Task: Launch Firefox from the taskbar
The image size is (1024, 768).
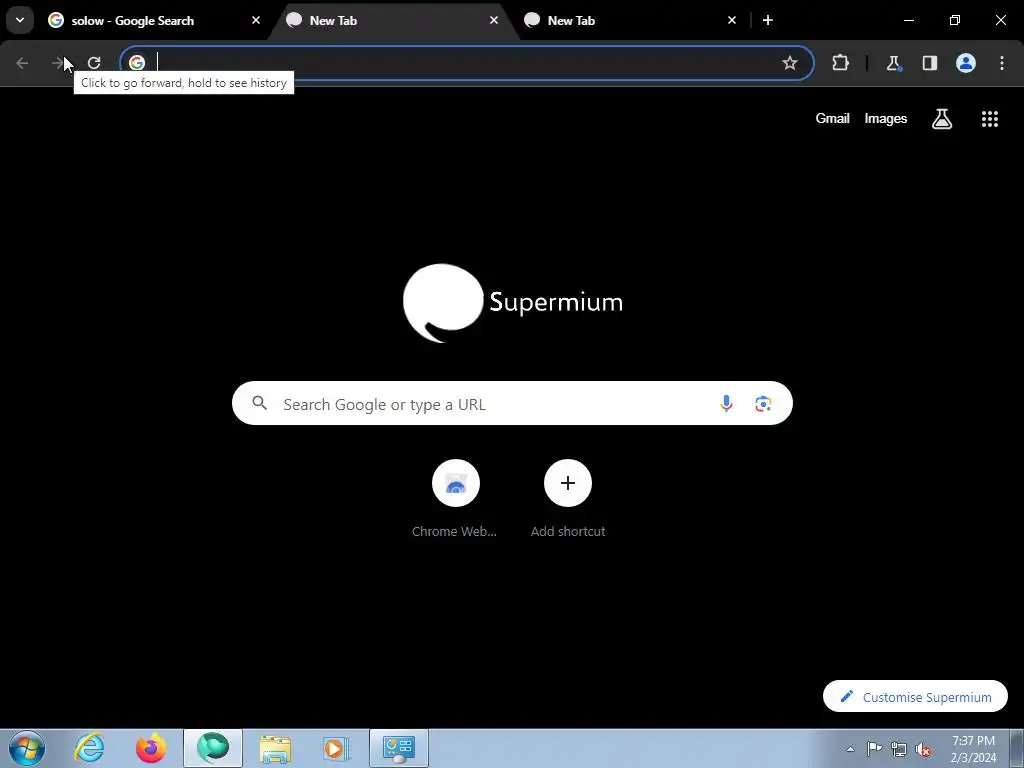Action: pyautogui.click(x=150, y=748)
